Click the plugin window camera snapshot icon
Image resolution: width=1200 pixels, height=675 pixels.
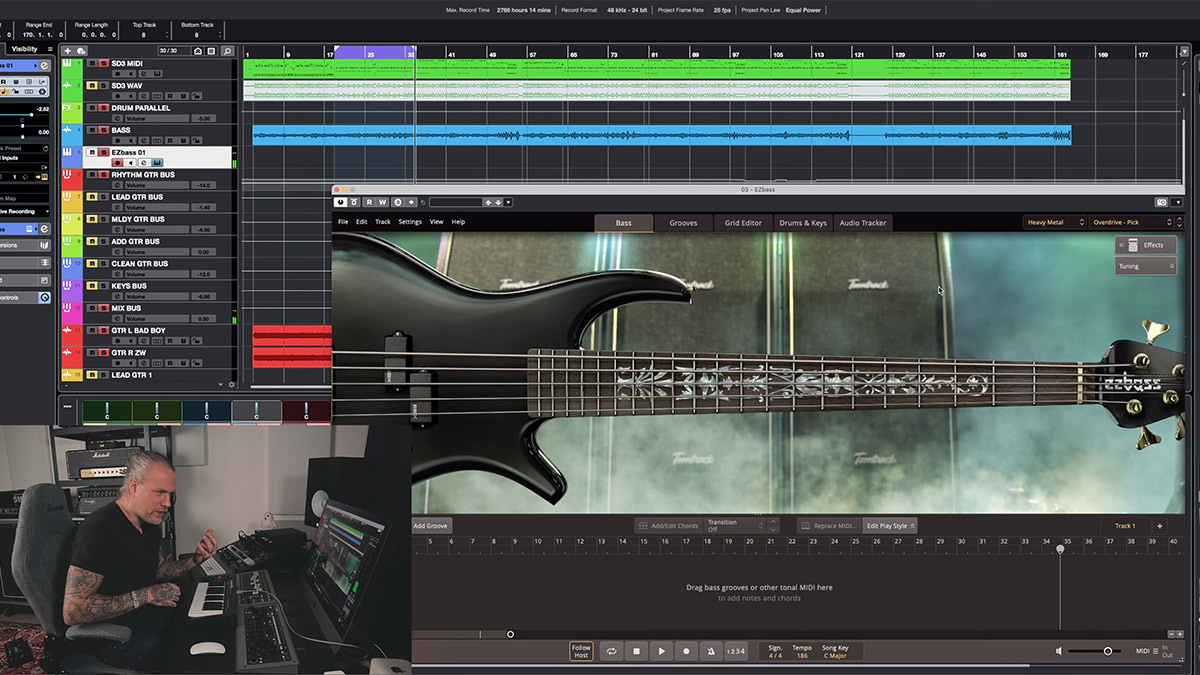[x=1161, y=202]
